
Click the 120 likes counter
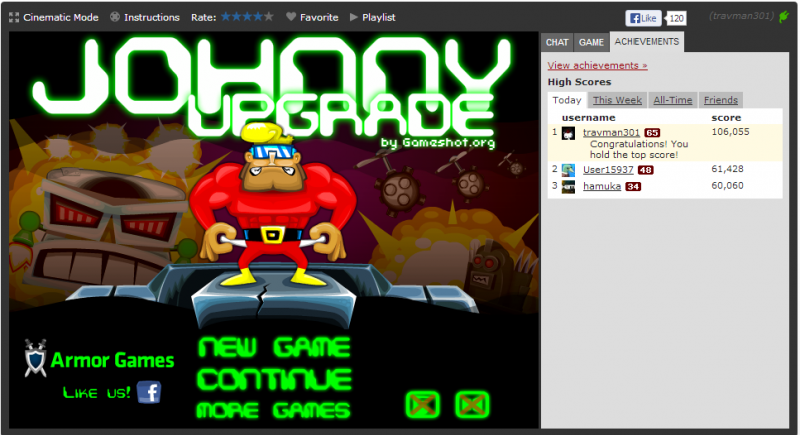coord(677,18)
